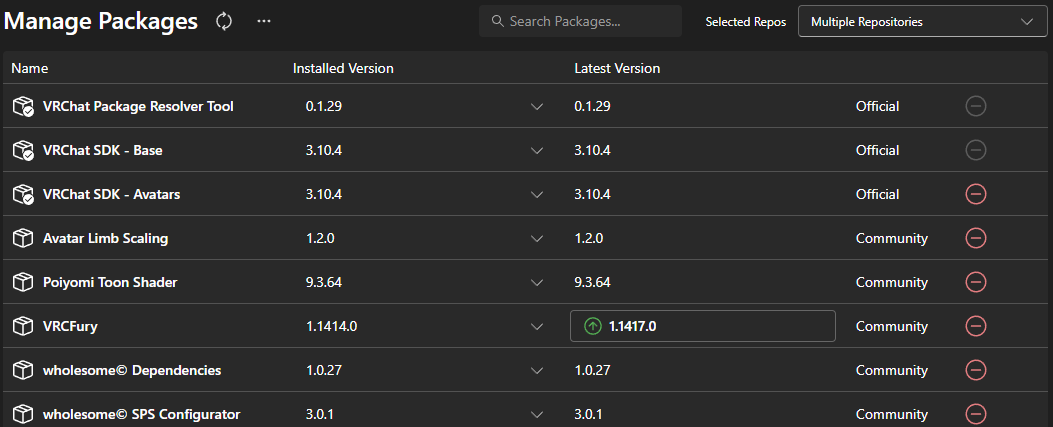The width and height of the screenshot is (1053, 427).
Task: Open the Selected Repos Multiple Repositories dropdown
Action: point(922,21)
